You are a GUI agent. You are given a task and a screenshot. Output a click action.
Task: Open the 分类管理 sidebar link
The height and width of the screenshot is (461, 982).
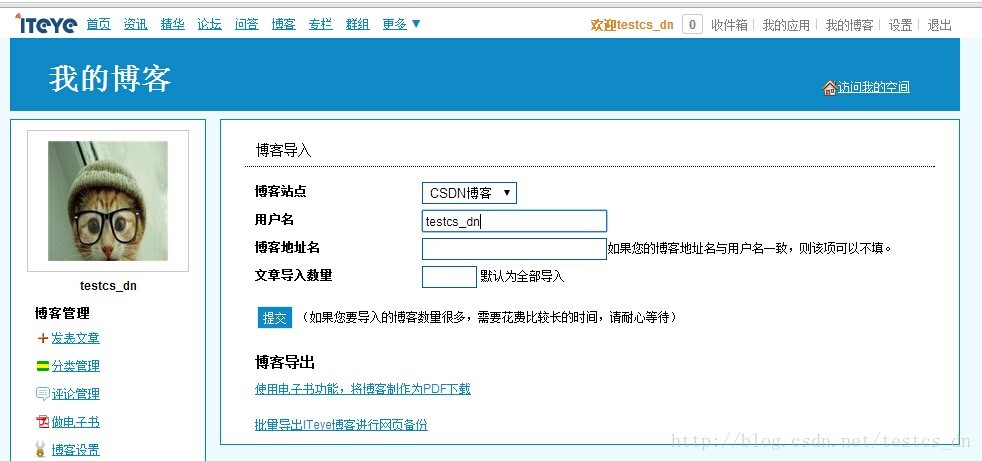(75, 366)
